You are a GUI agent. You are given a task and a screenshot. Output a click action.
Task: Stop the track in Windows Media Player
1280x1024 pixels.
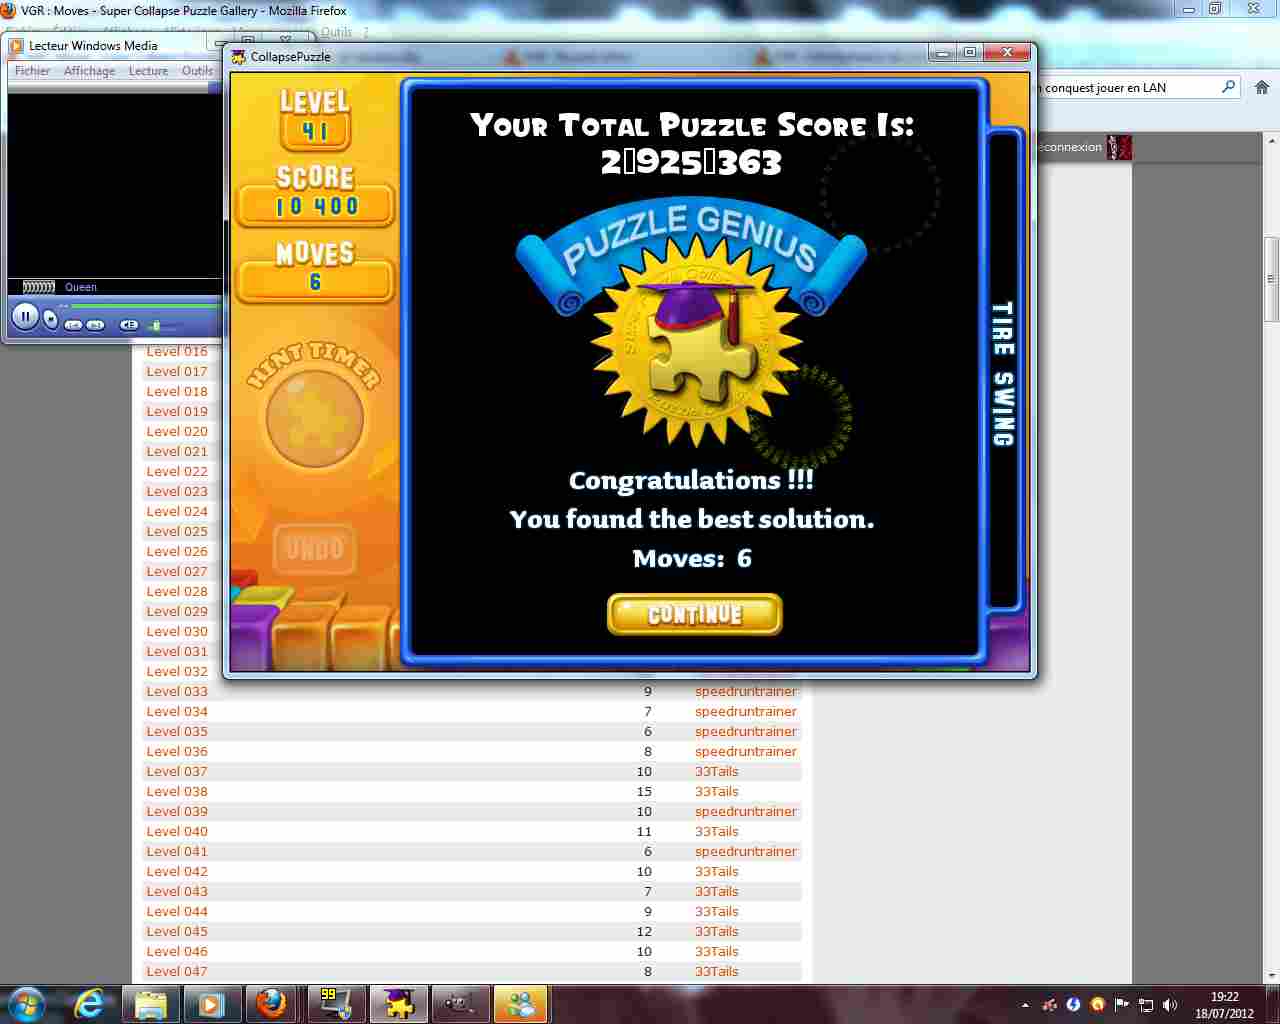pyautogui.click(x=51, y=320)
